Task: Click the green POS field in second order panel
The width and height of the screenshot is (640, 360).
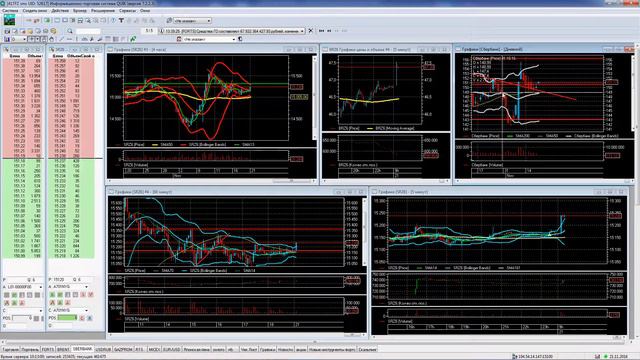Action: 67,318
